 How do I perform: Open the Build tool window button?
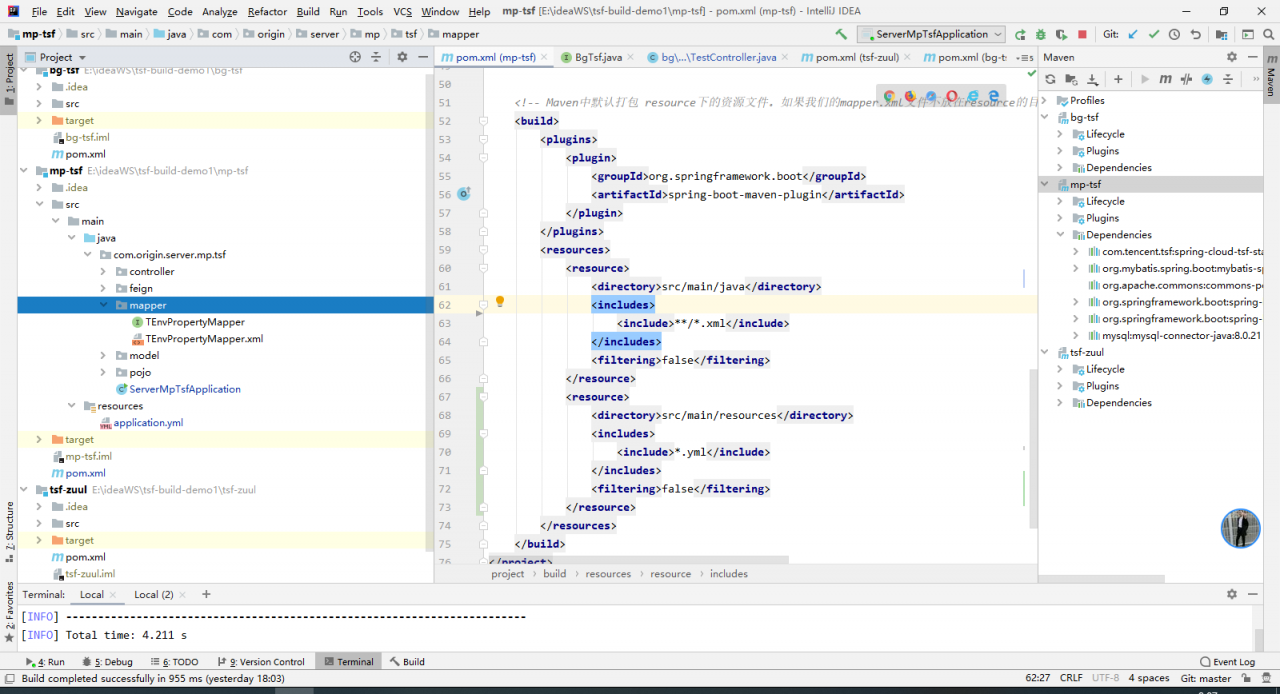click(407, 662)
